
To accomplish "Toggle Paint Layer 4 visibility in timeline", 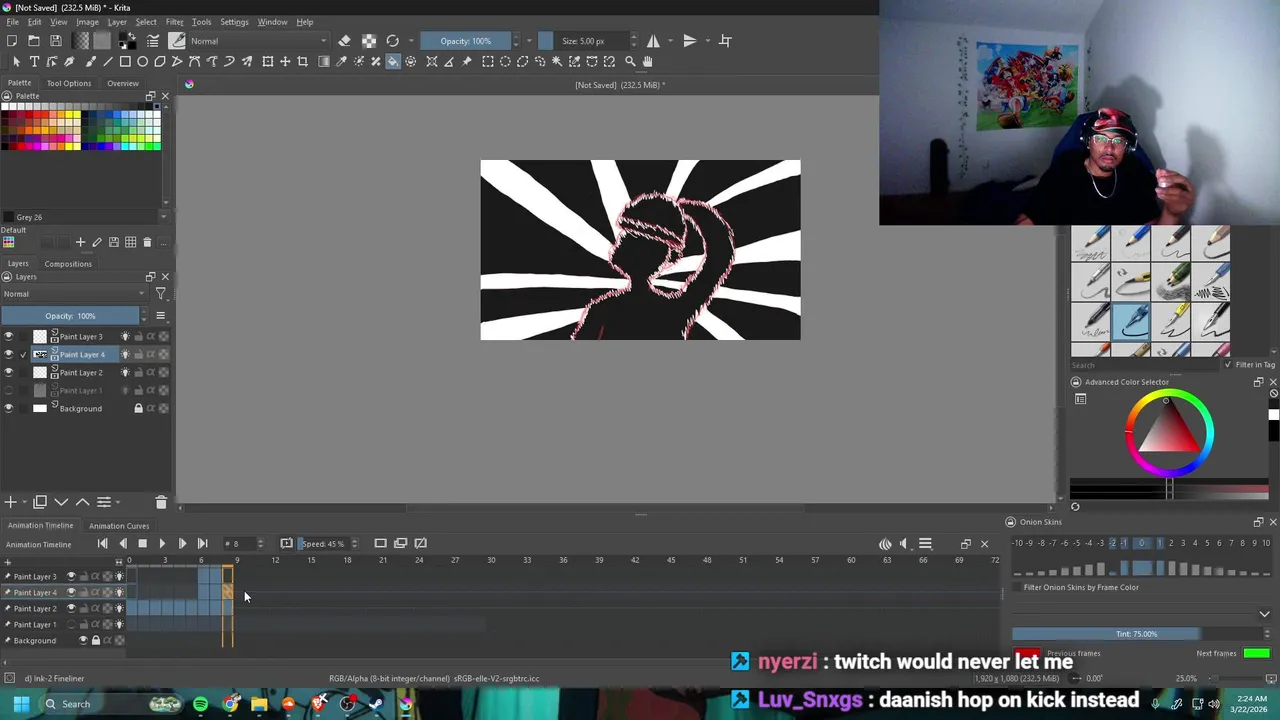I will [71, 592].
